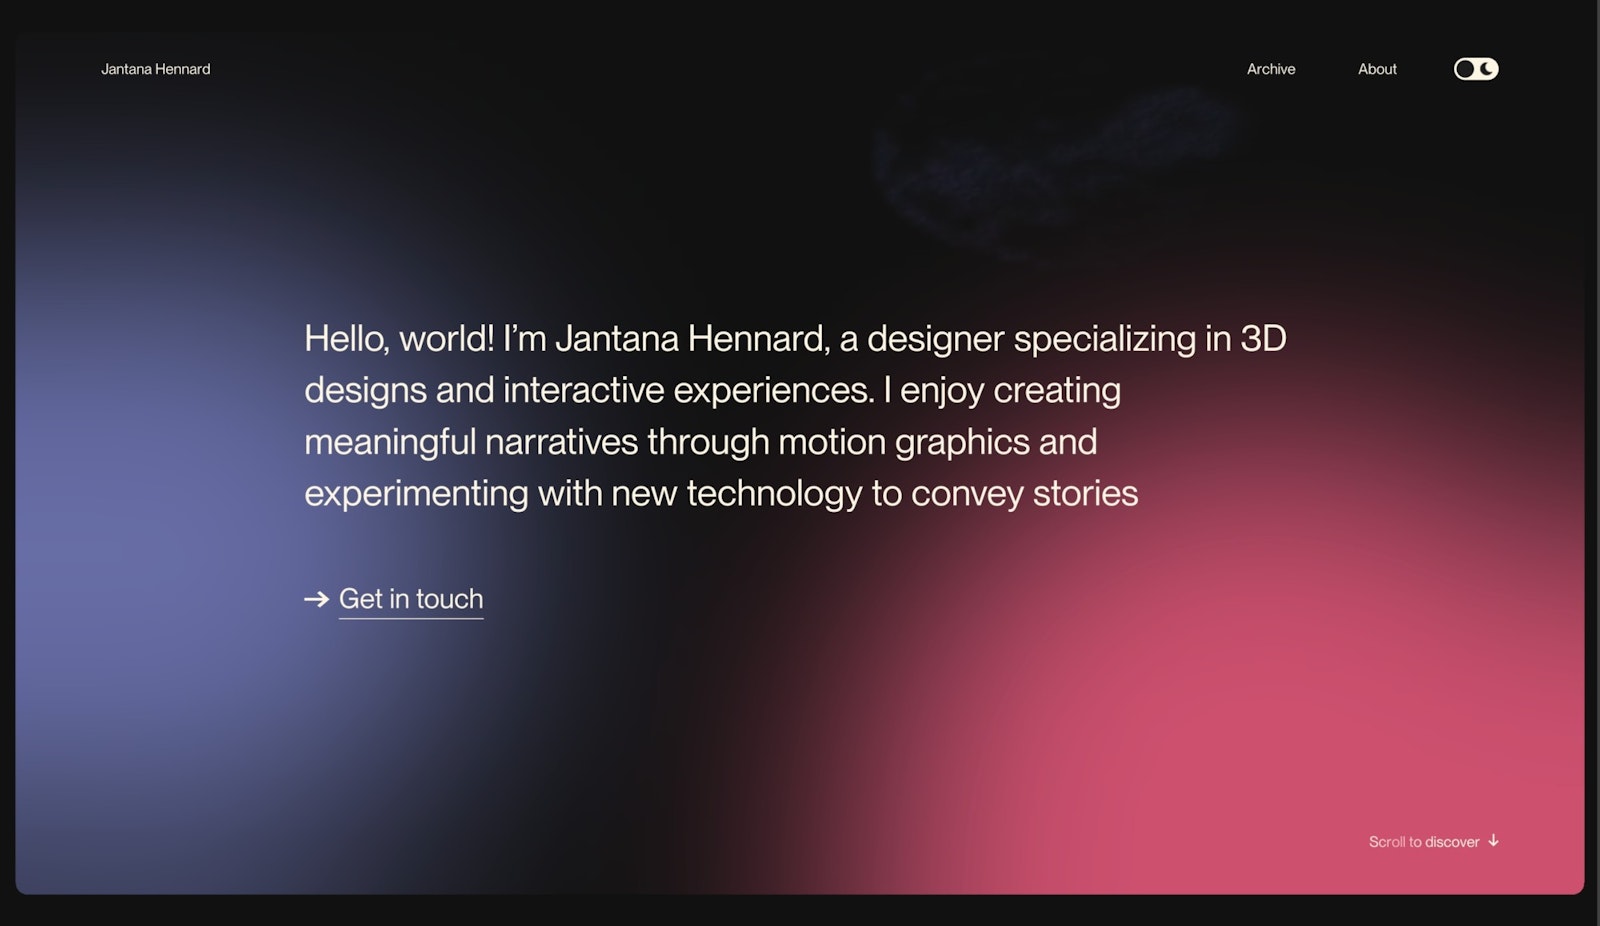The height and width of the screenshot is (926, 1600).
Task: Open the Archive page from the navigation
Action: pyautogui.click(x=1271, y=69)
